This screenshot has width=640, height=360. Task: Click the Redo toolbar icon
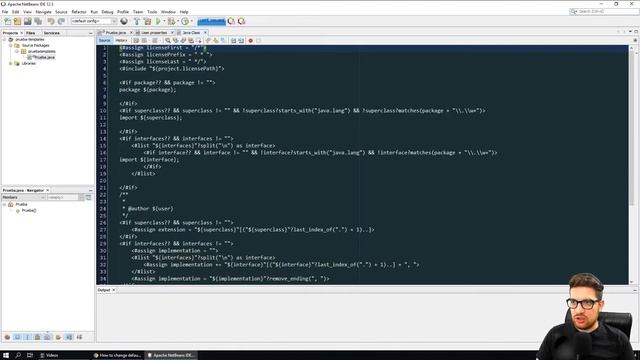(61, 21)
